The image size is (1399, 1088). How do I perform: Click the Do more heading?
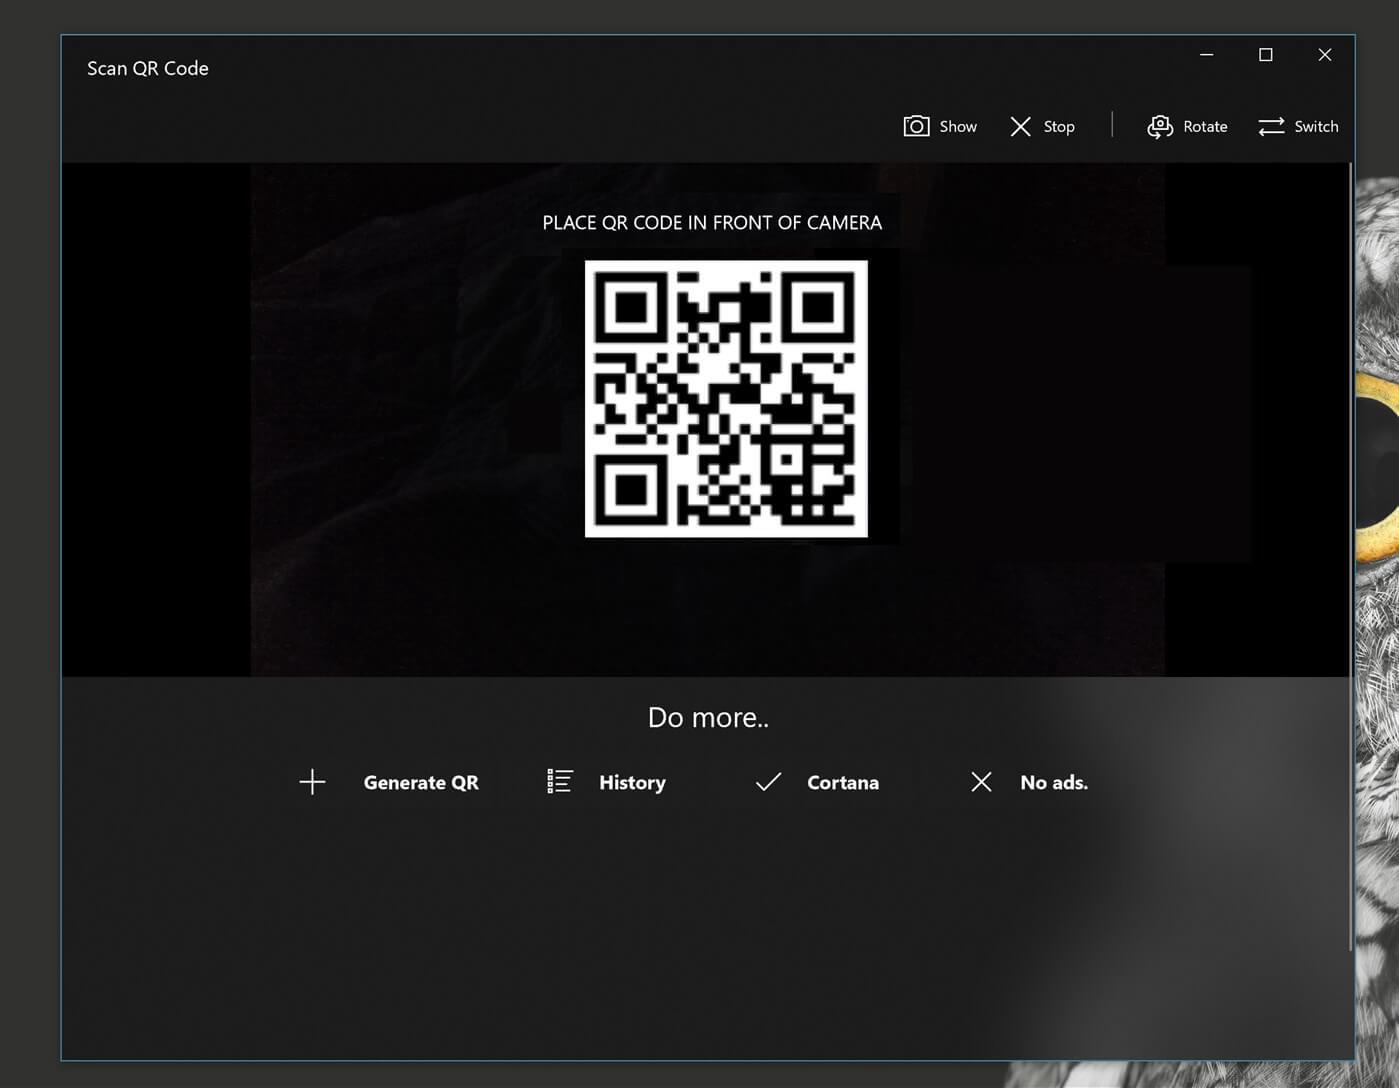click(x=707, y=717)
